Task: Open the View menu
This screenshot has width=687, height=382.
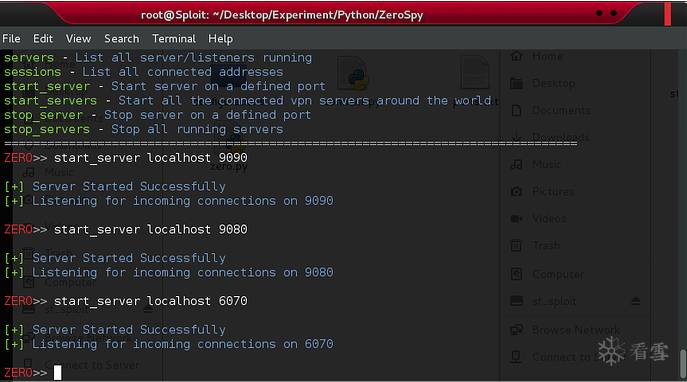Action: [78, 39]
